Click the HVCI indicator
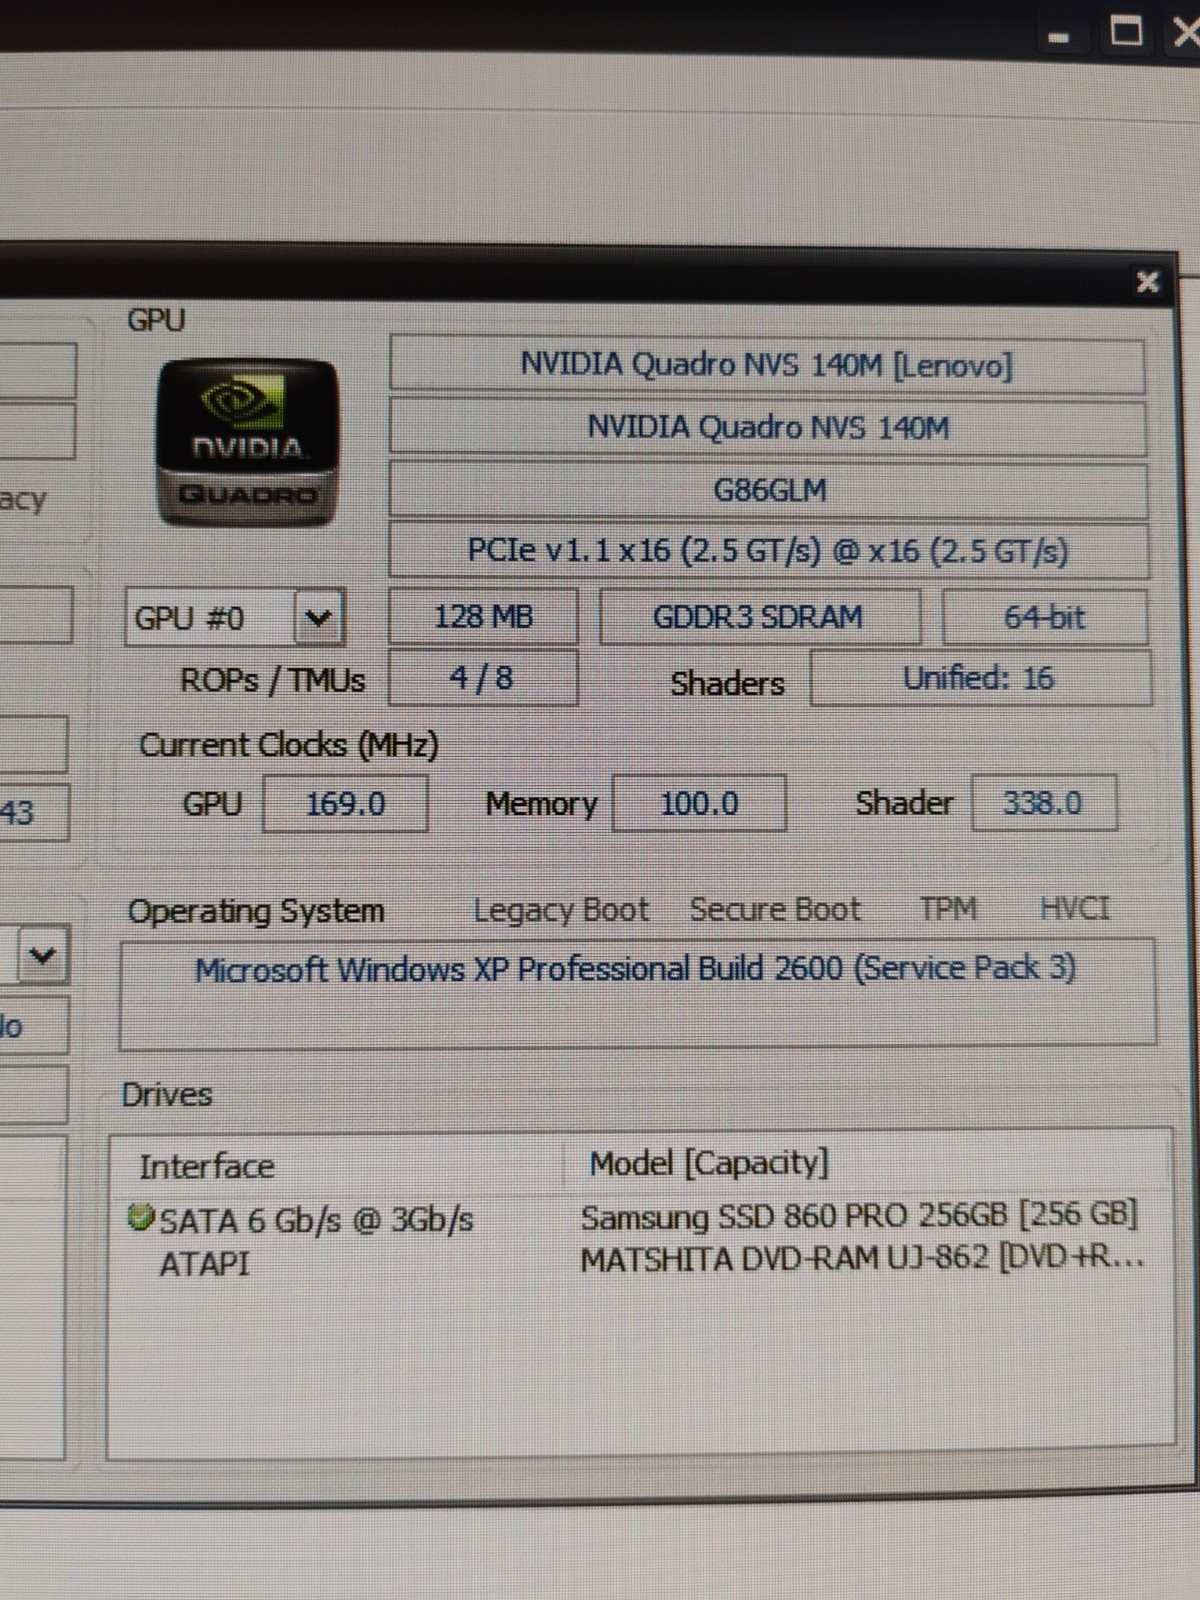Screen dimensions: 1200x1600 pos(1075,908)
